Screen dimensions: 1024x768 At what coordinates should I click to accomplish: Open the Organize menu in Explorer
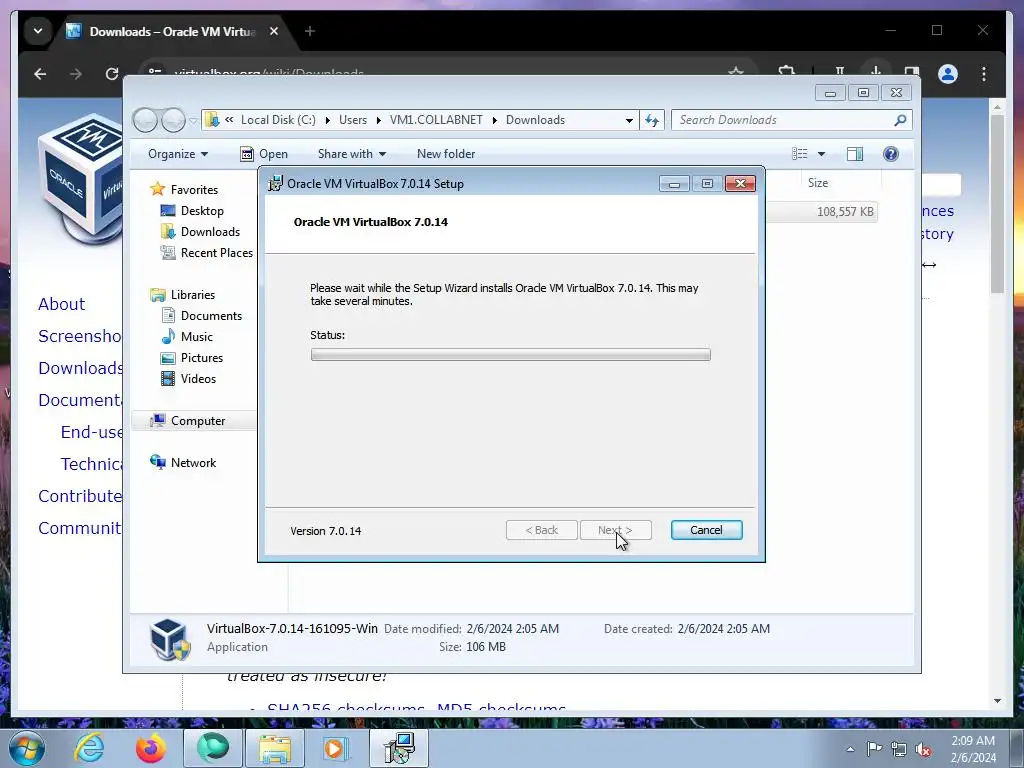[178, 153]
